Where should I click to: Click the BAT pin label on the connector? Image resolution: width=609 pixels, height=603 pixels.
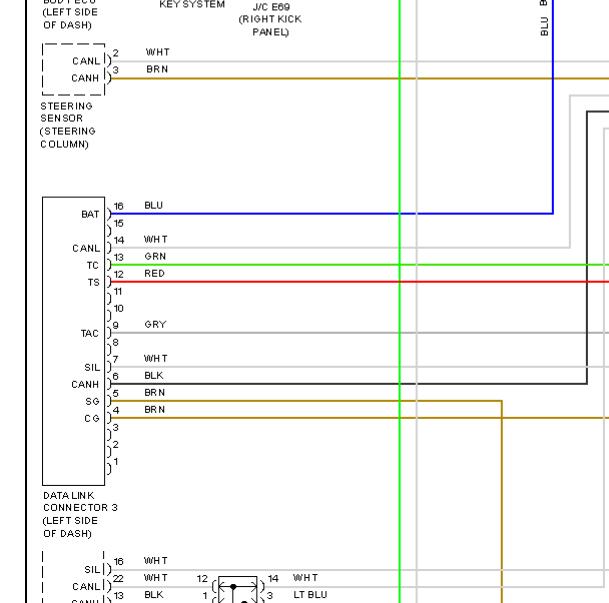pyautogui.click(x=90, y=214)
